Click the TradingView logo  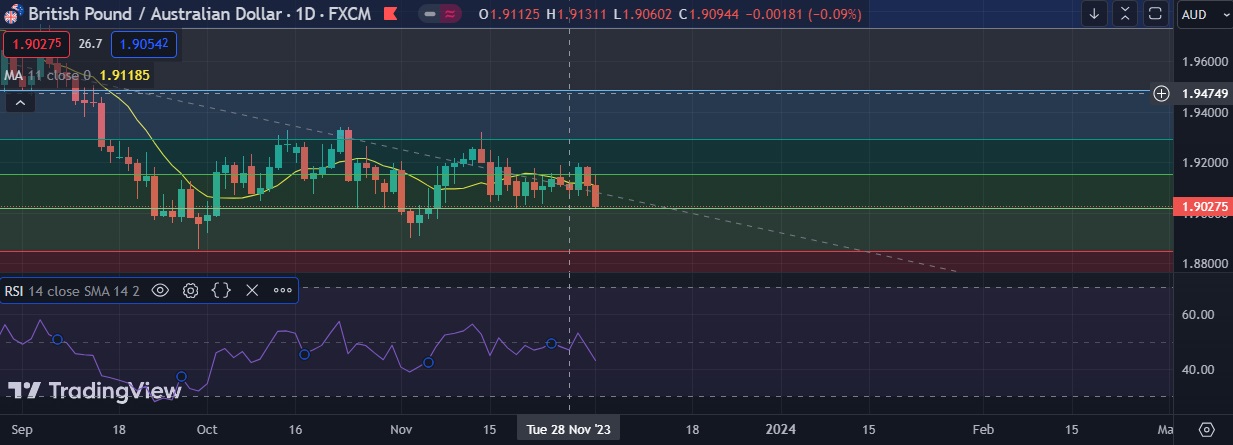pos(95,391)
